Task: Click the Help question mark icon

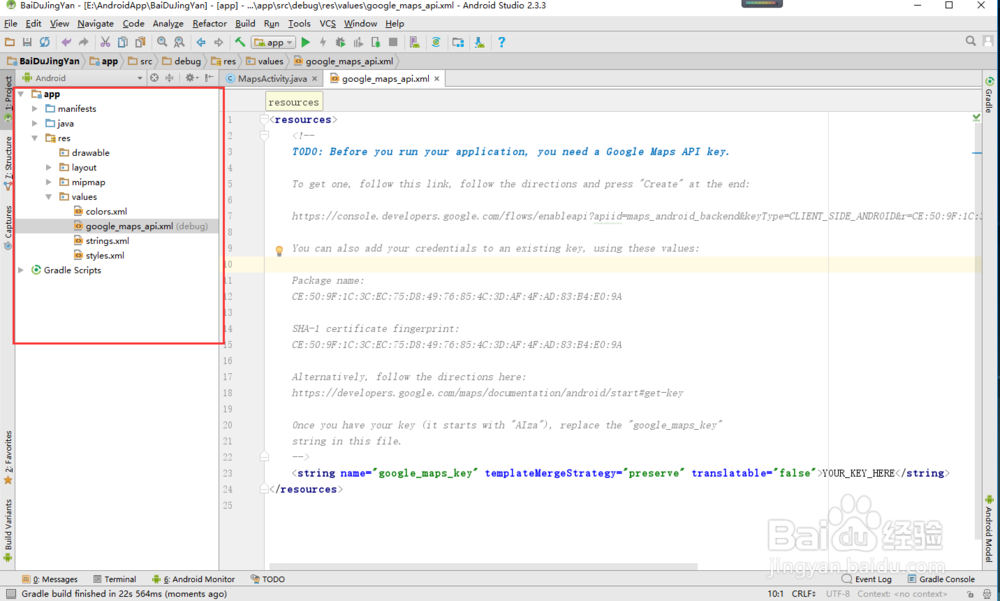Action: (x=501, y=42)
